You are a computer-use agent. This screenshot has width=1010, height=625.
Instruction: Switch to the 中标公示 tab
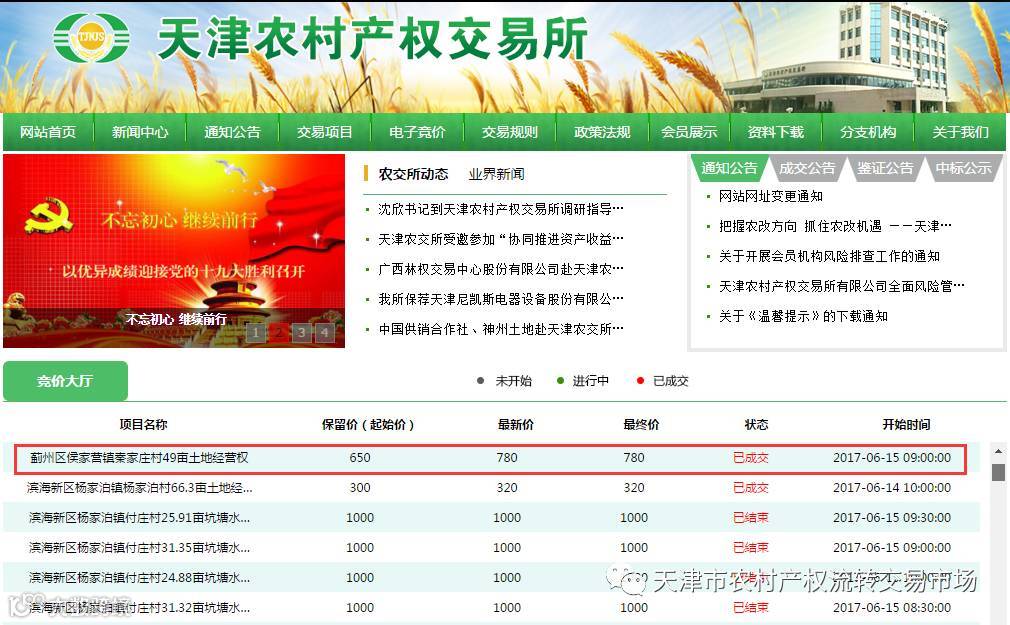tap(963, 168)
